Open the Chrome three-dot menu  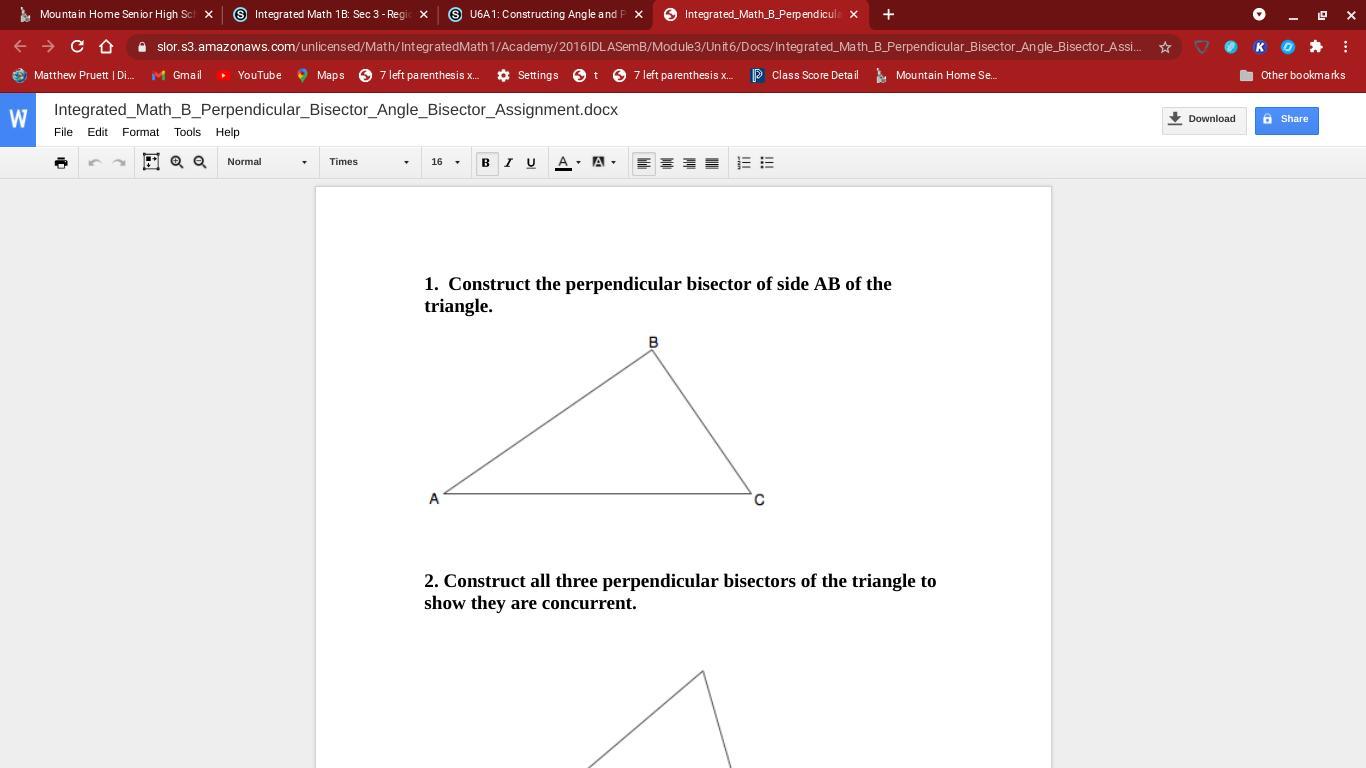click(1345, 47)
